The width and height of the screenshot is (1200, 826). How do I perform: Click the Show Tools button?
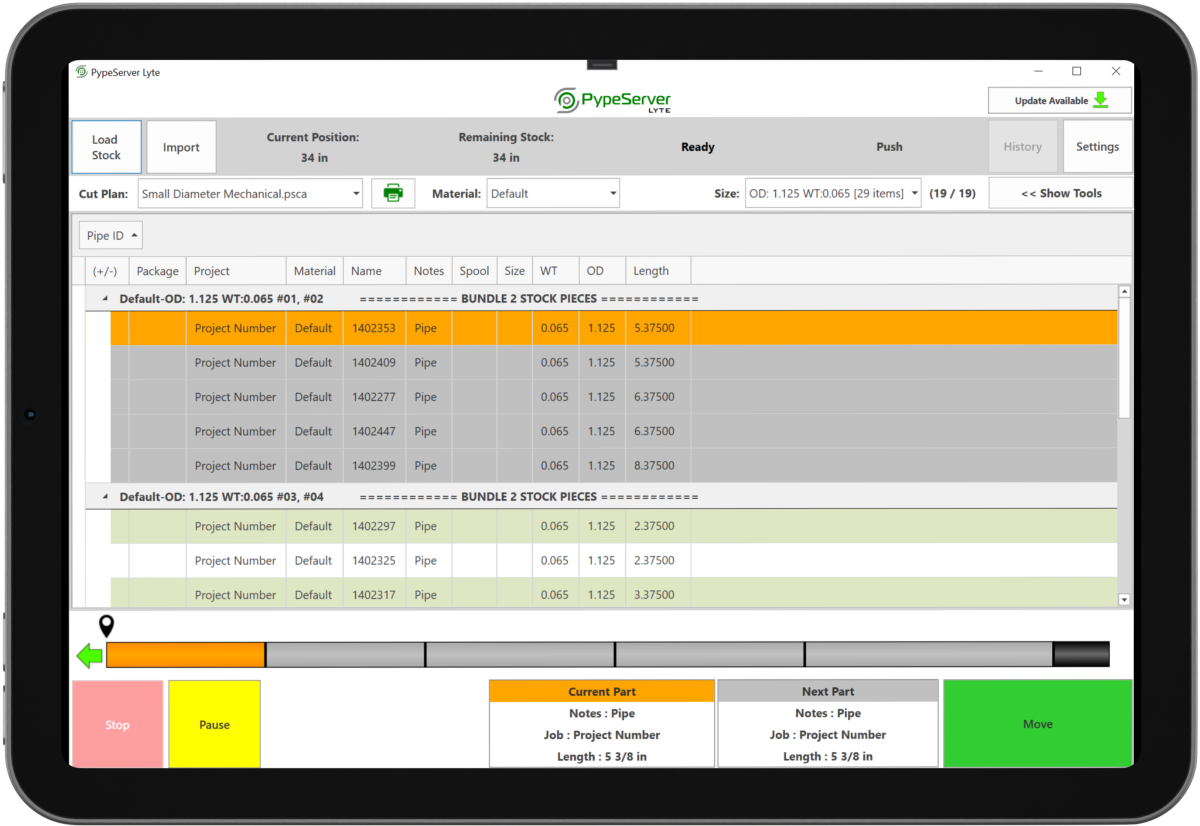click(x=1060, y=194)
